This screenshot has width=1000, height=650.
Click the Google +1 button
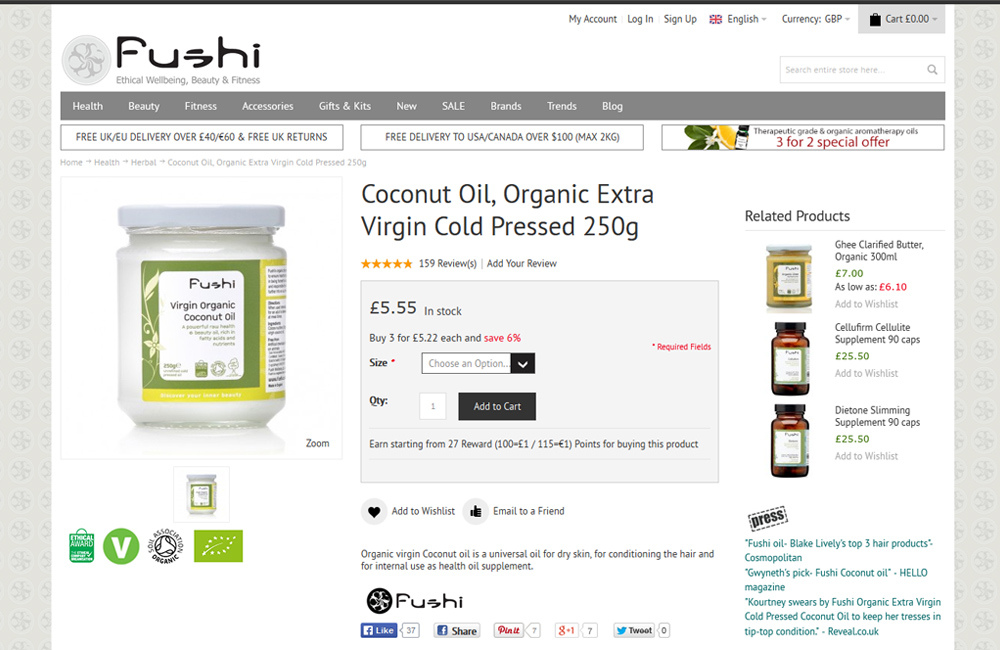(567, 630)
